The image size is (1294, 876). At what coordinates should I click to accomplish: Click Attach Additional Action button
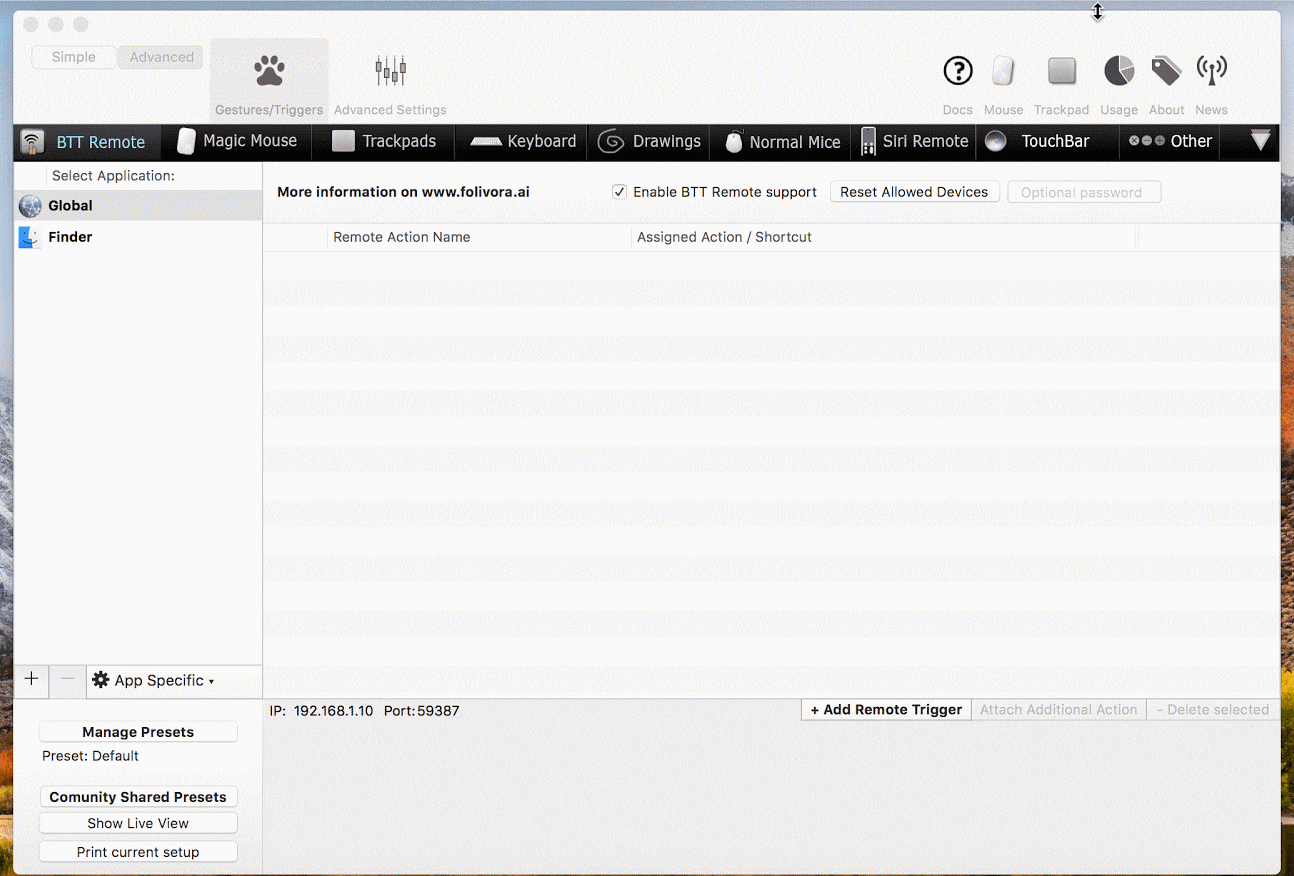pos(1058,710)
